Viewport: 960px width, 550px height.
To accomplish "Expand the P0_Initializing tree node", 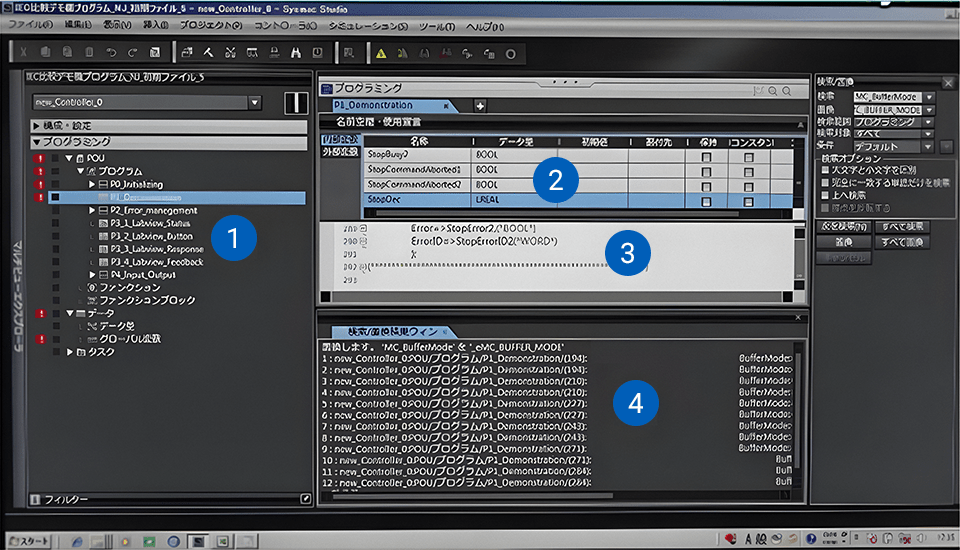I will click(x=92, y=184).
